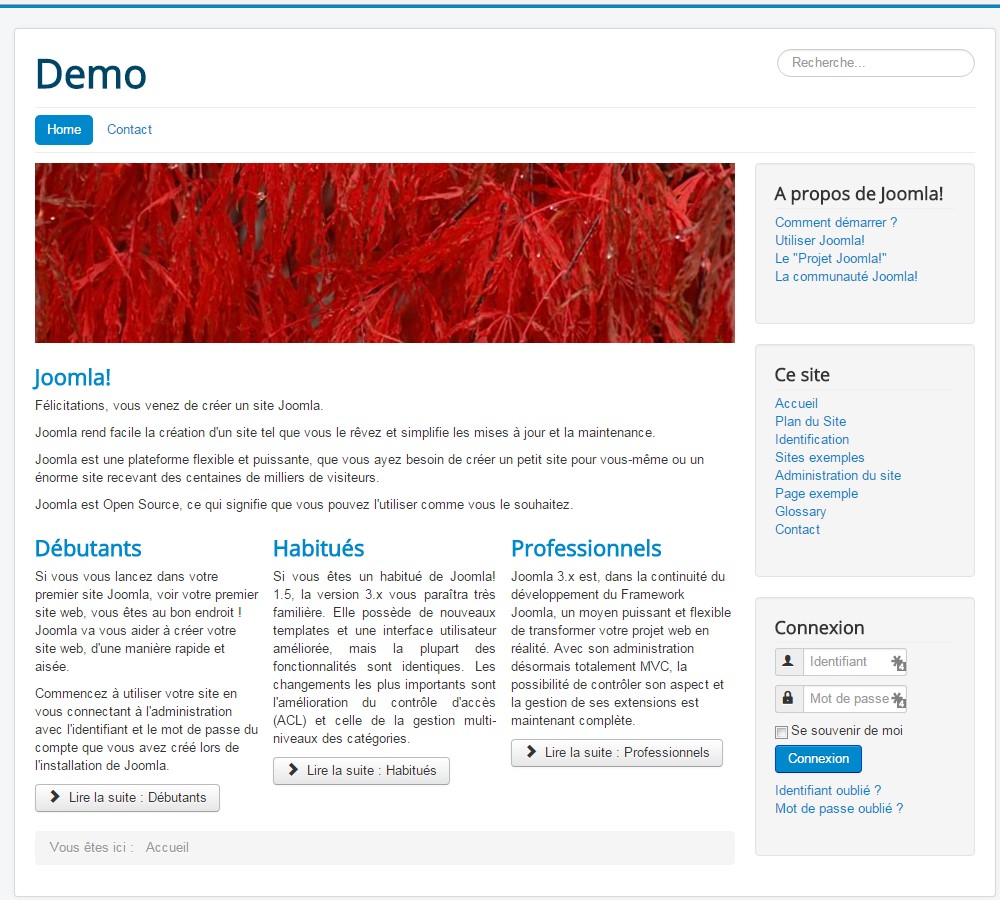
Task: Open Lire la suite : Débutants
Action: pyautogui.click(x=128, y=797)
